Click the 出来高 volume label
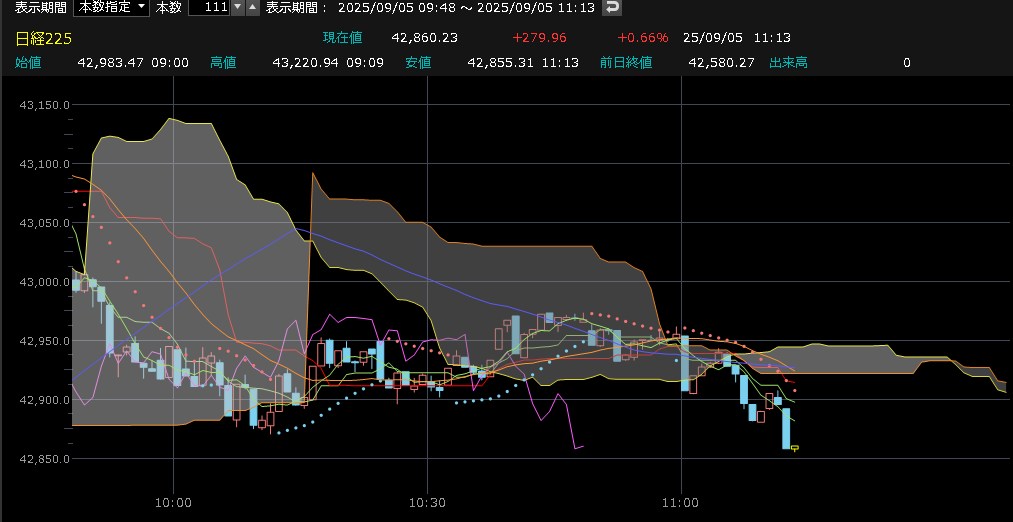The height and width of the screenshot is (522, 1013). (788, 63)
